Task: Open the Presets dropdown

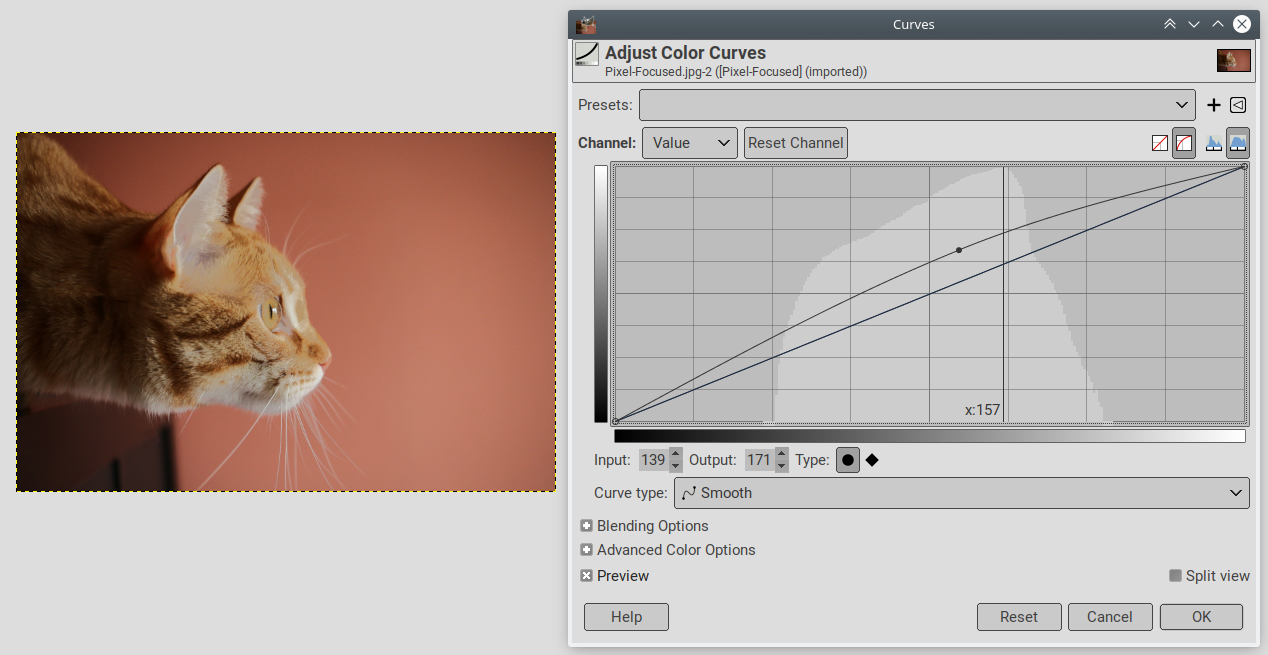Action: coord(917,105)
